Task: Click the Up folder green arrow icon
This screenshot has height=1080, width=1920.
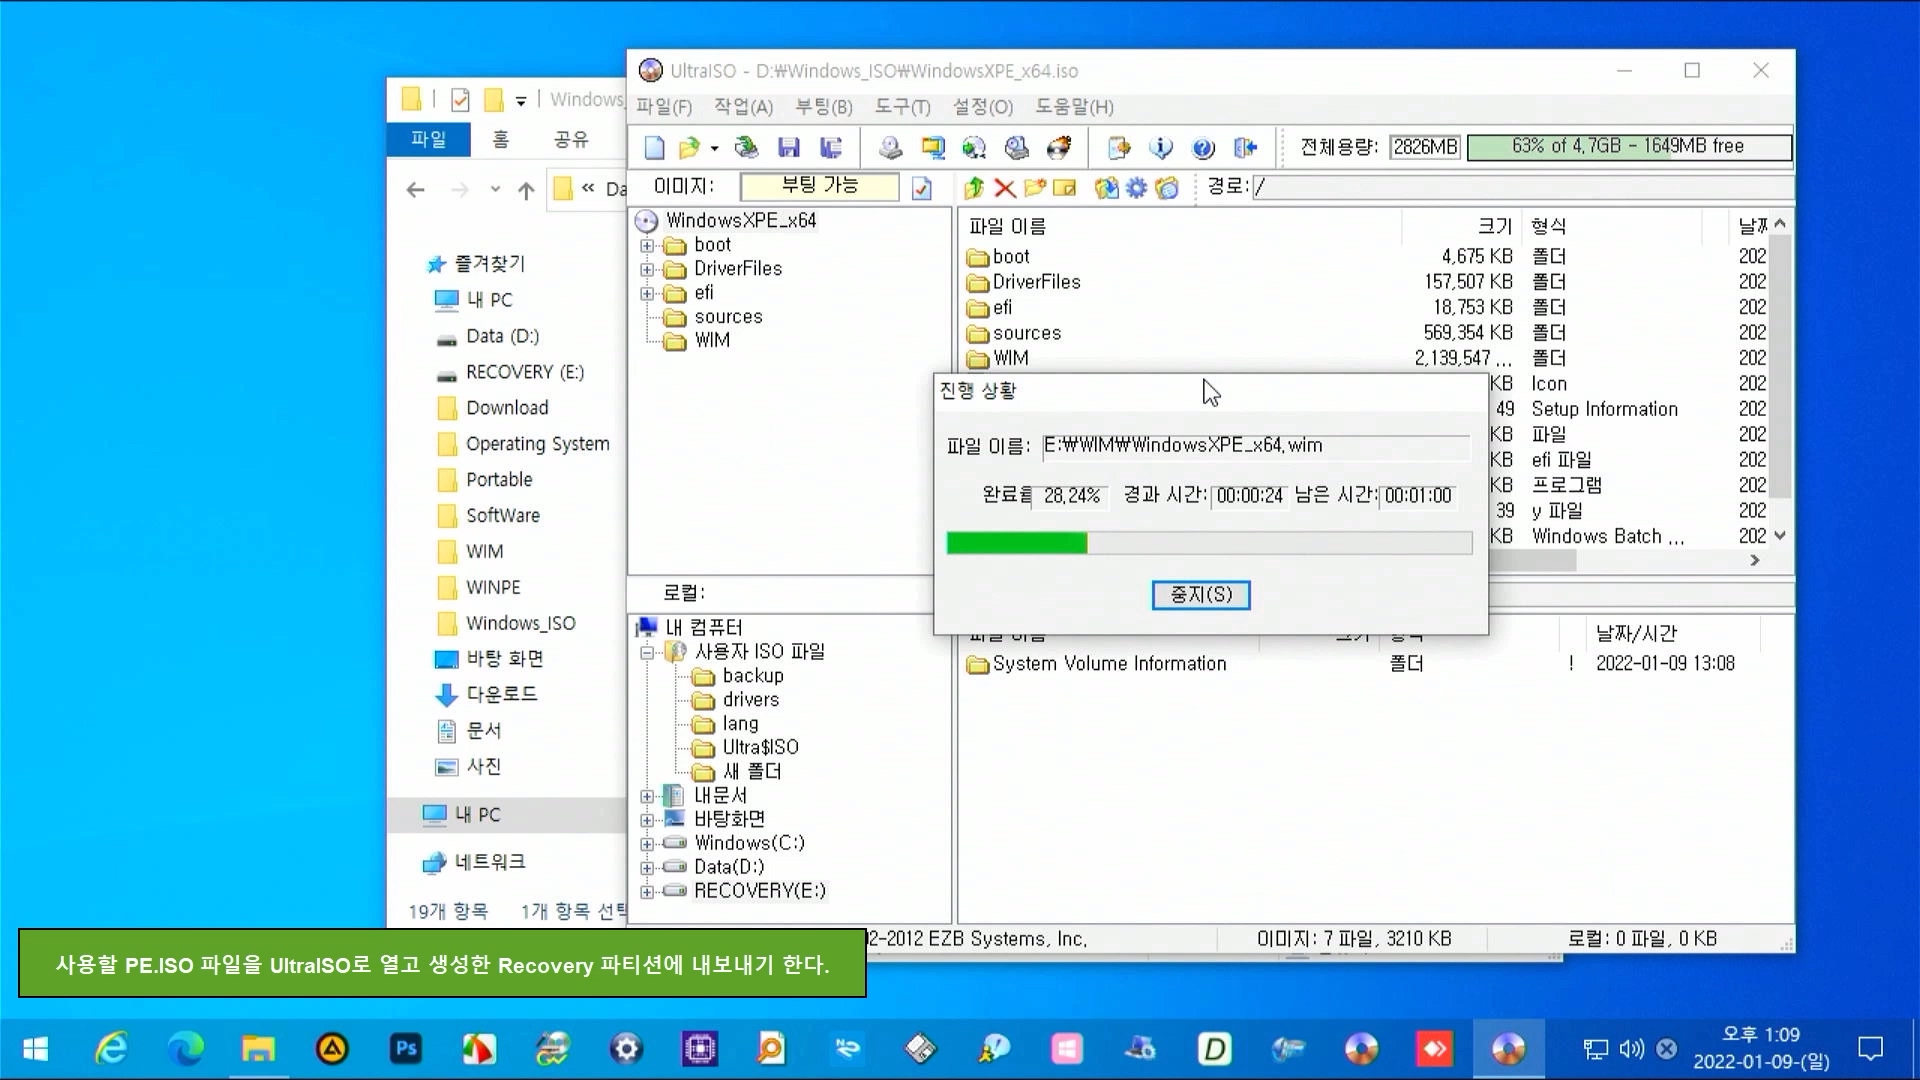Action: [974, 188]
